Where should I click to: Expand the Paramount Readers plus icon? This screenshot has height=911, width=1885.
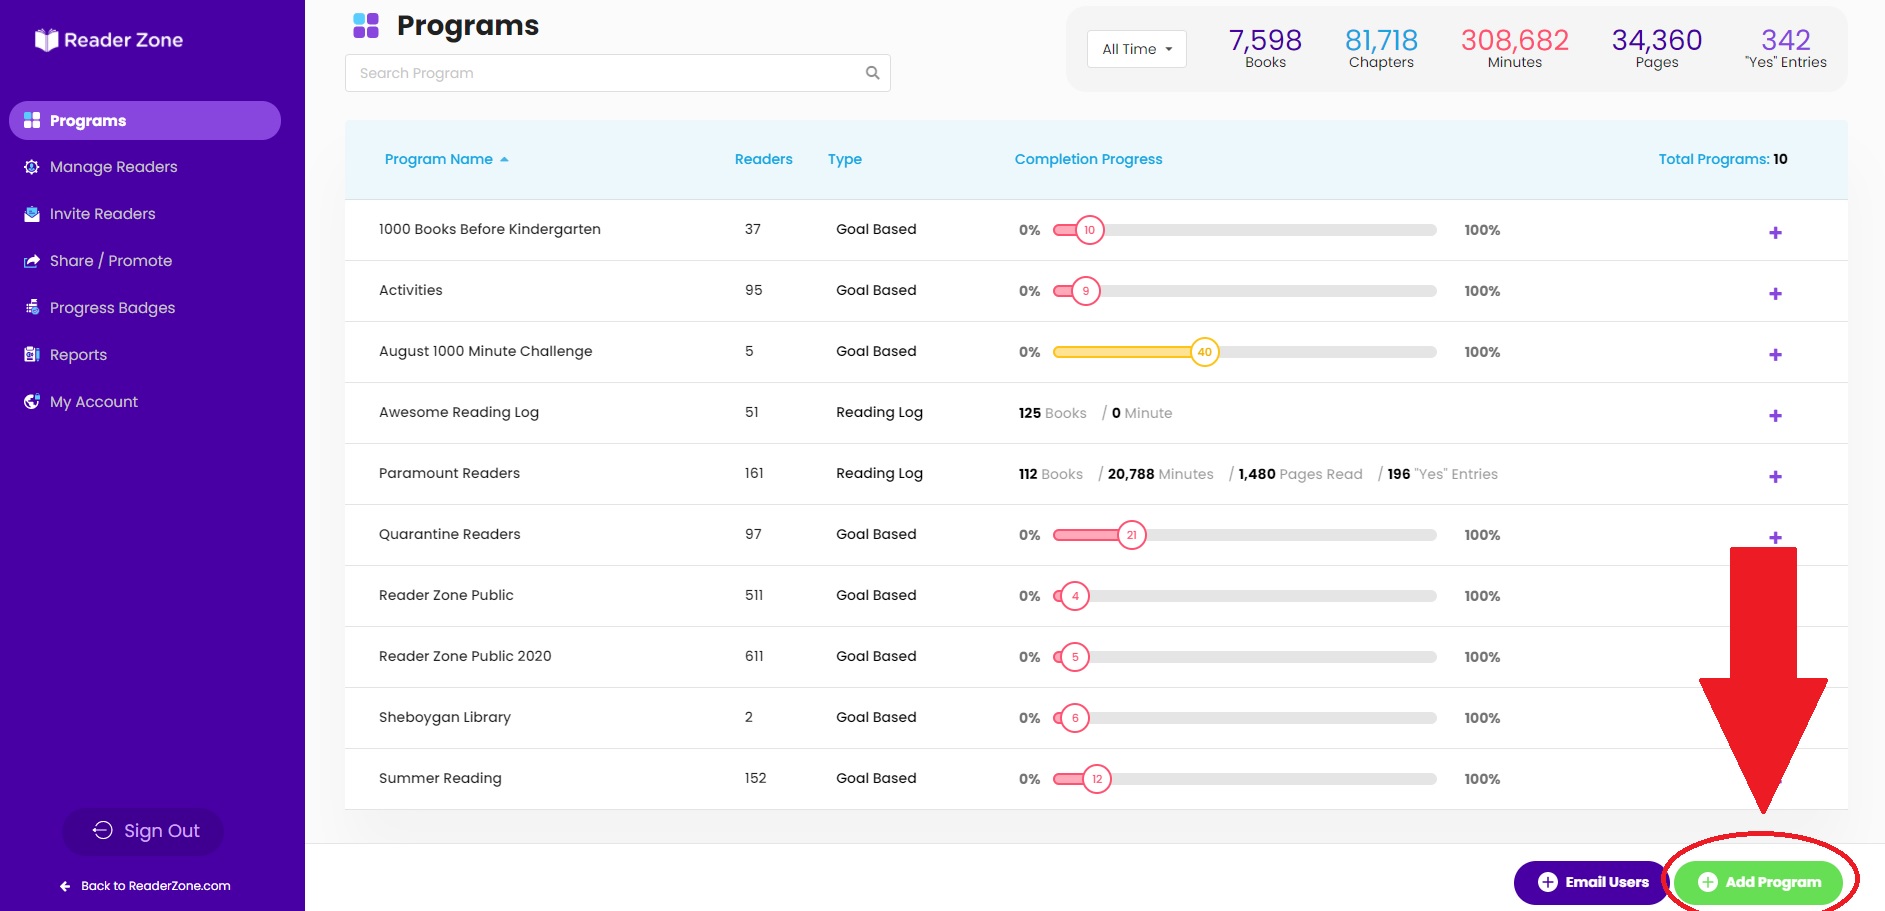click(x=1775, y=476)
